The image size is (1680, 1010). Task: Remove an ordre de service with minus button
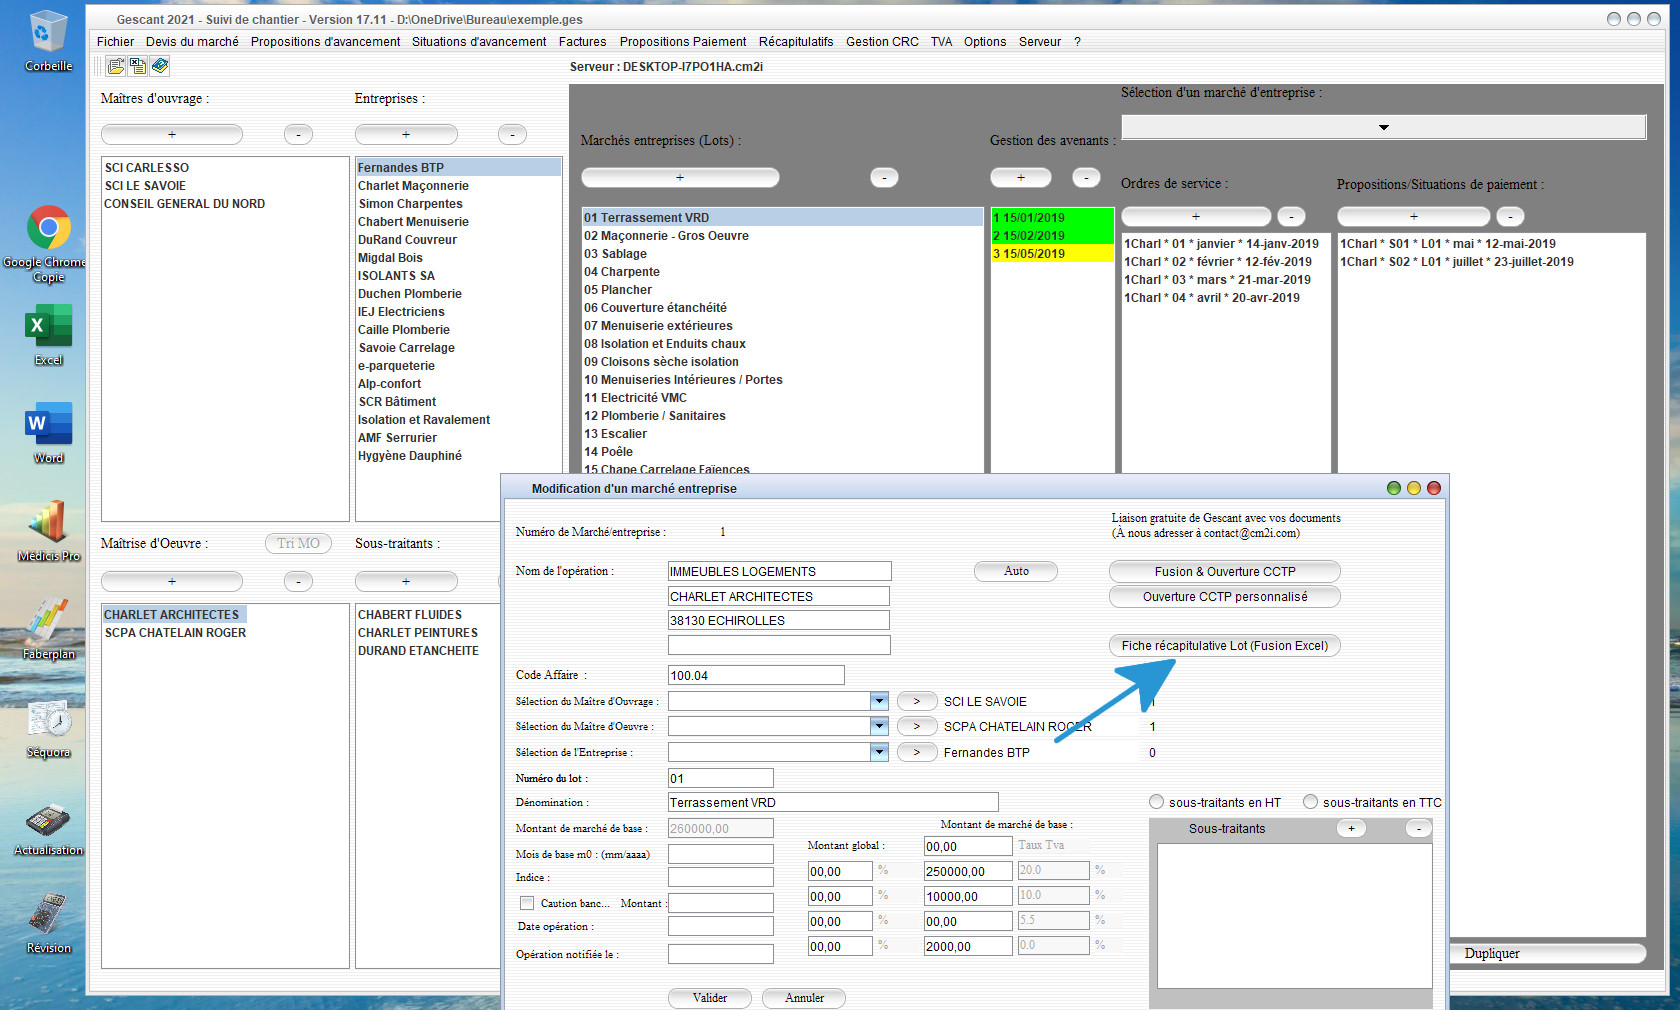(x=1291, y=216)
